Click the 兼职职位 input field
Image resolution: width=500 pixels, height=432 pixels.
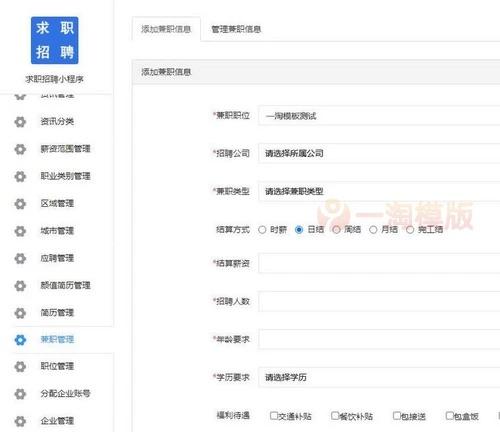(379, 116)
